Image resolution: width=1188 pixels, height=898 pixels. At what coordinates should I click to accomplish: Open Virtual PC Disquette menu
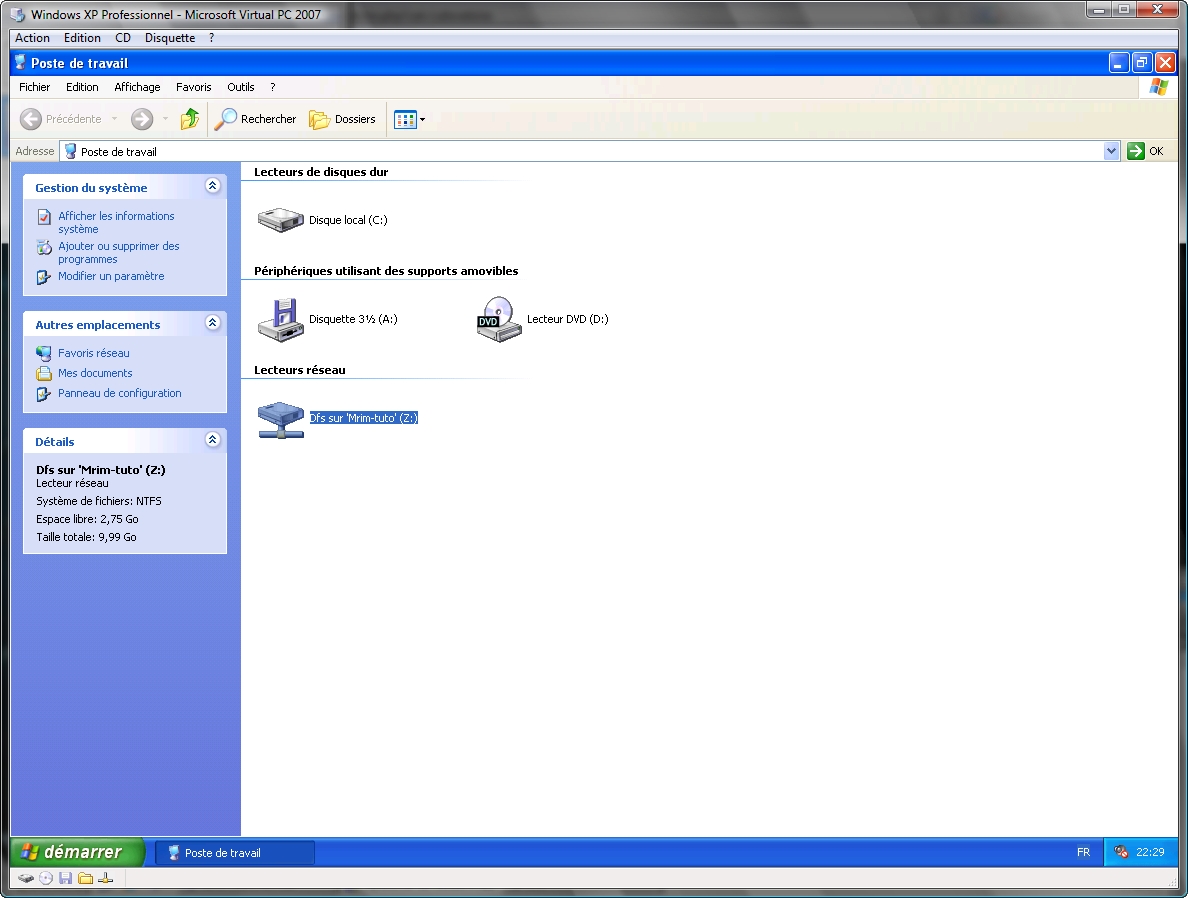pyautogui.click(x=170, y=38)
